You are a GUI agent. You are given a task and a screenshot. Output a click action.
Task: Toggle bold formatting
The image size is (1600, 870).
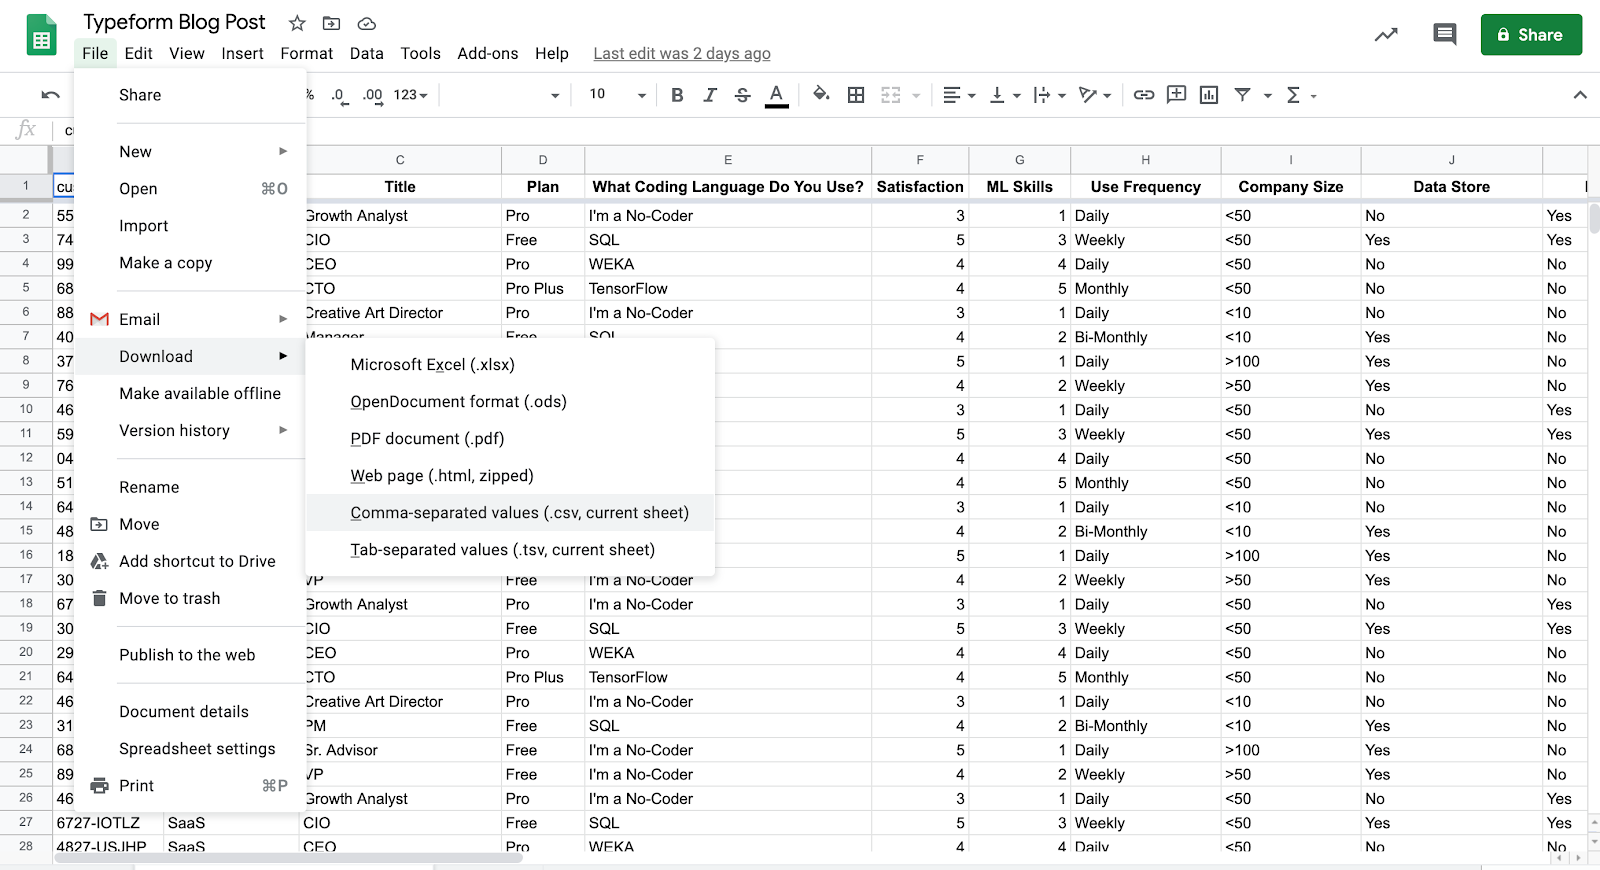(677, 95)
